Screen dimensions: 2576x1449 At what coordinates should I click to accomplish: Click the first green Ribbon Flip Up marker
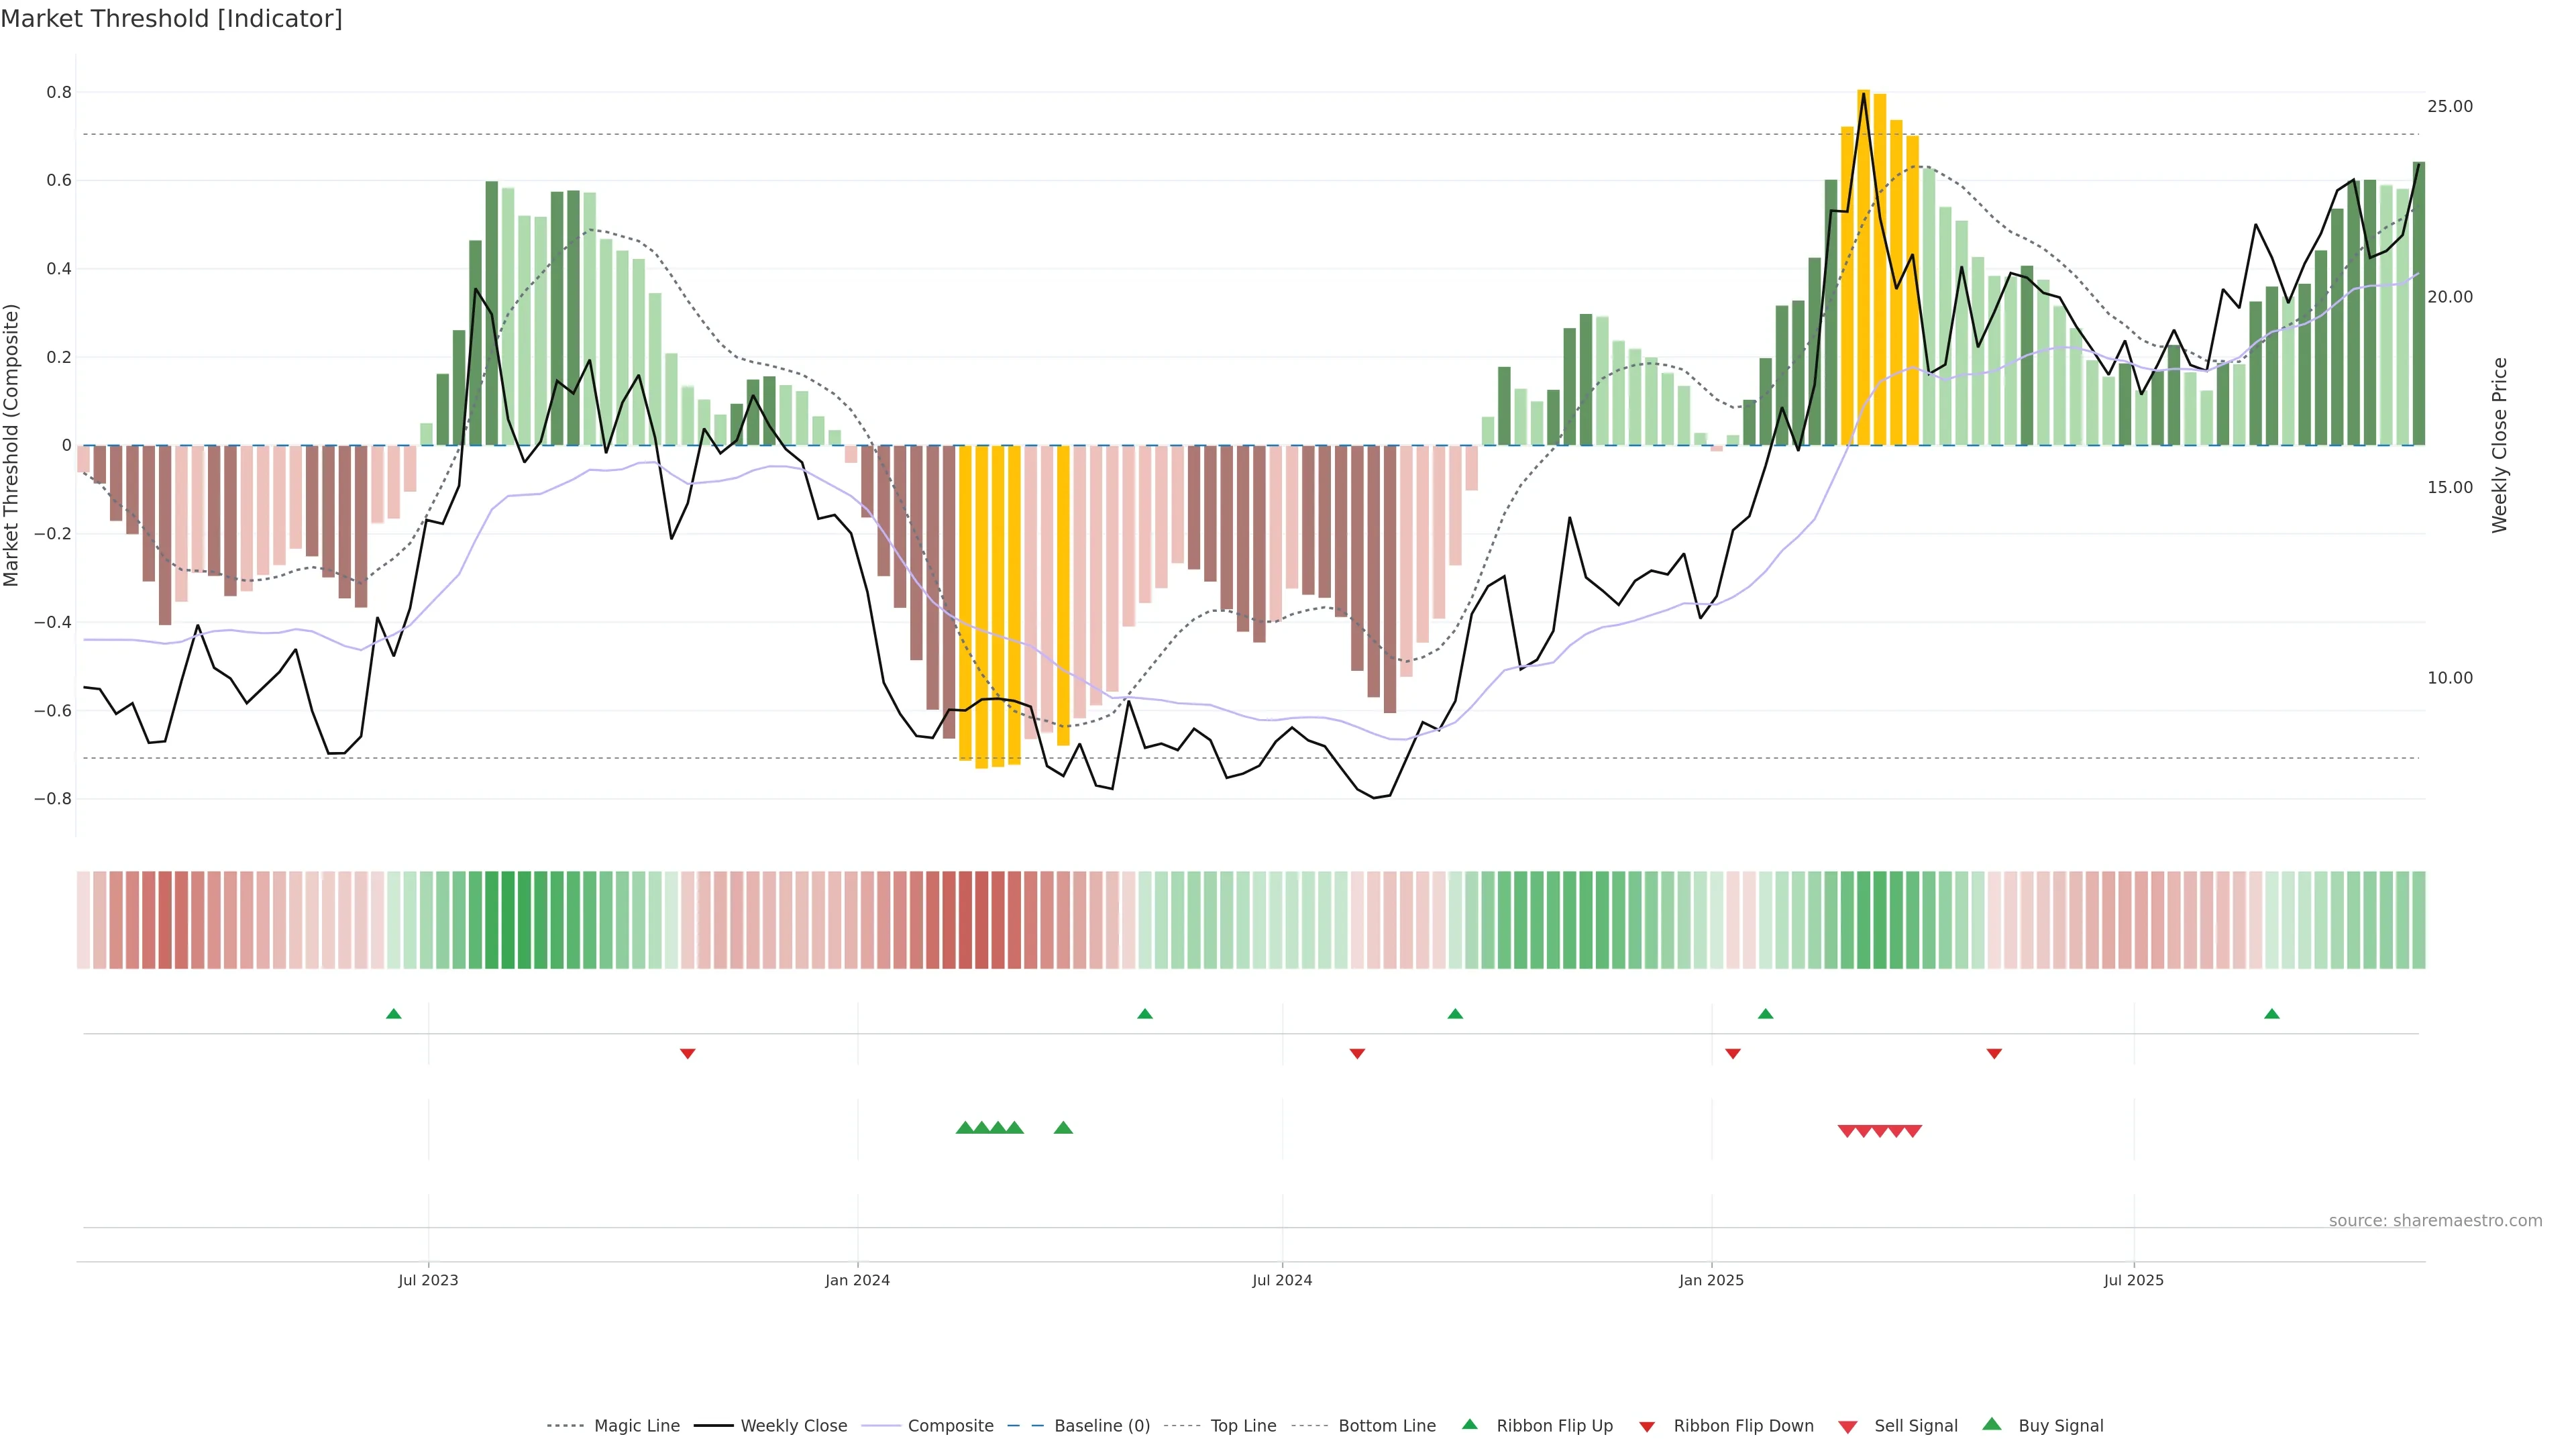point(394,1014)
